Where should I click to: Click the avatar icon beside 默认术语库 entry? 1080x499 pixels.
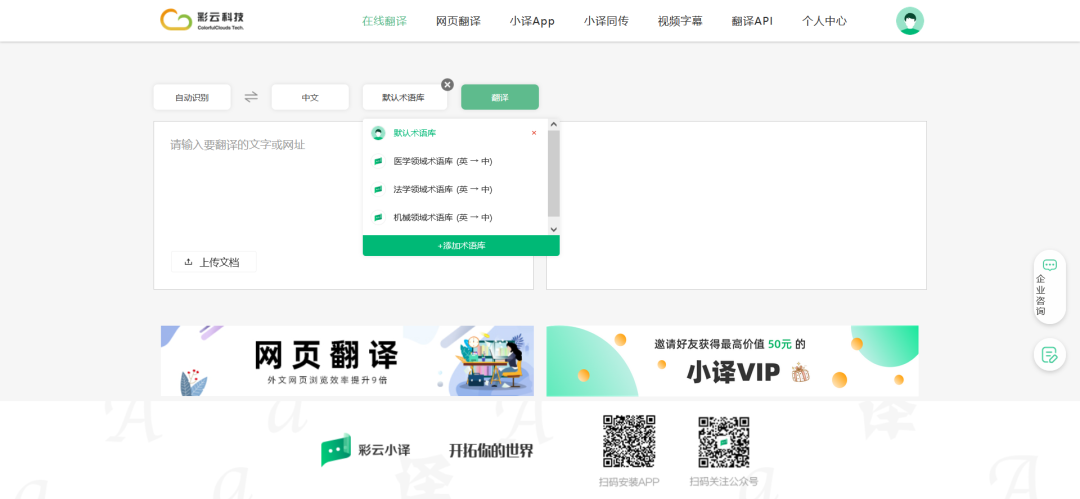click(377, 133)
